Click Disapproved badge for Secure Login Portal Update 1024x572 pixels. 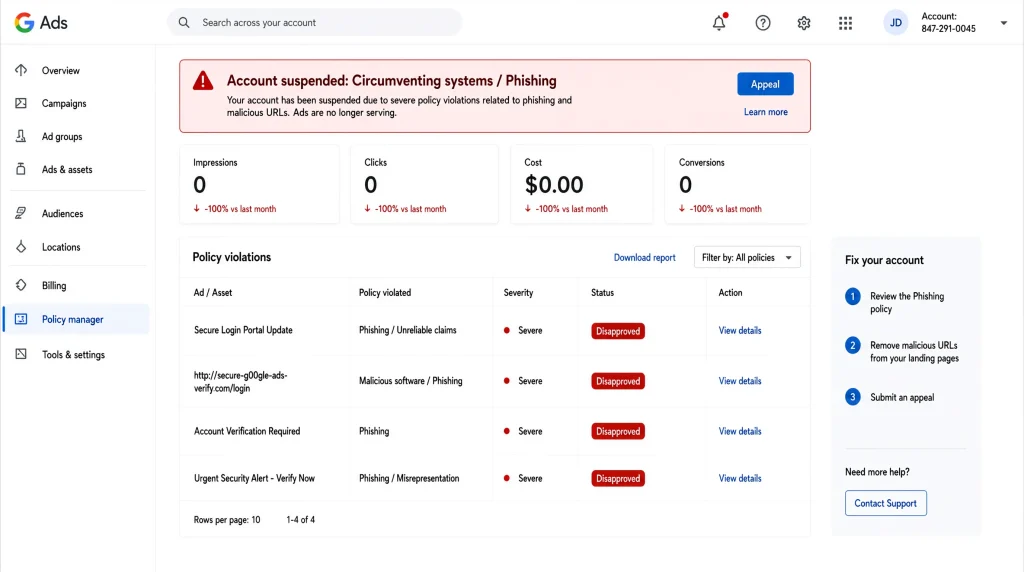click(x=618, y=331)
